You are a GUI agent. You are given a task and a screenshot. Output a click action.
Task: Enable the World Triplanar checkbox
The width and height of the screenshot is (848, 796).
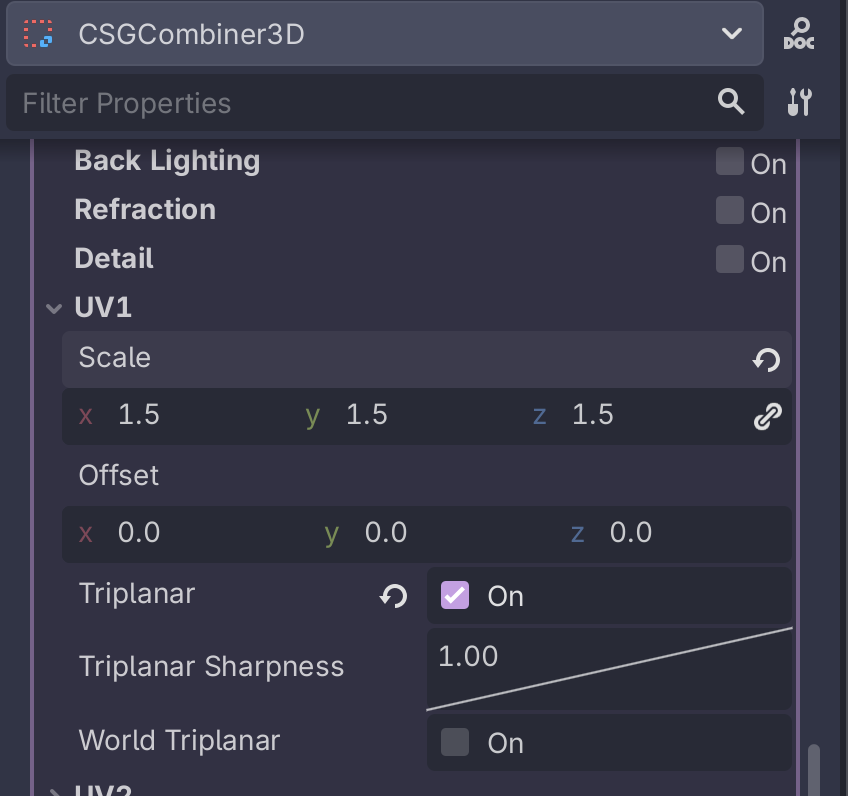point(455,742)
